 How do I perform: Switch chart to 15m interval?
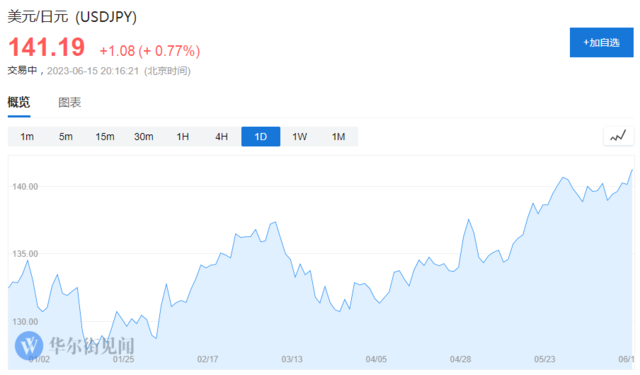click(105, 137)
